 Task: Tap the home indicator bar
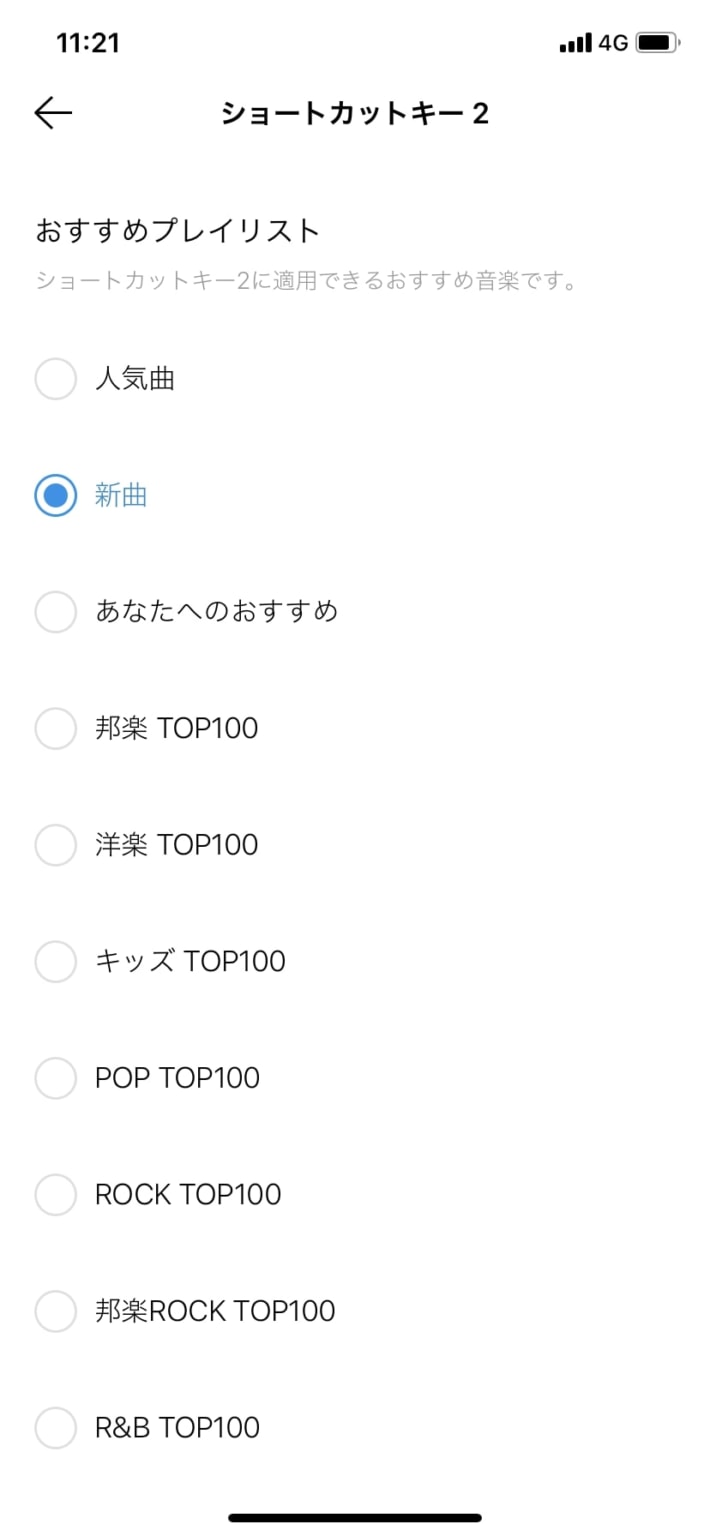click(354, 1516)
